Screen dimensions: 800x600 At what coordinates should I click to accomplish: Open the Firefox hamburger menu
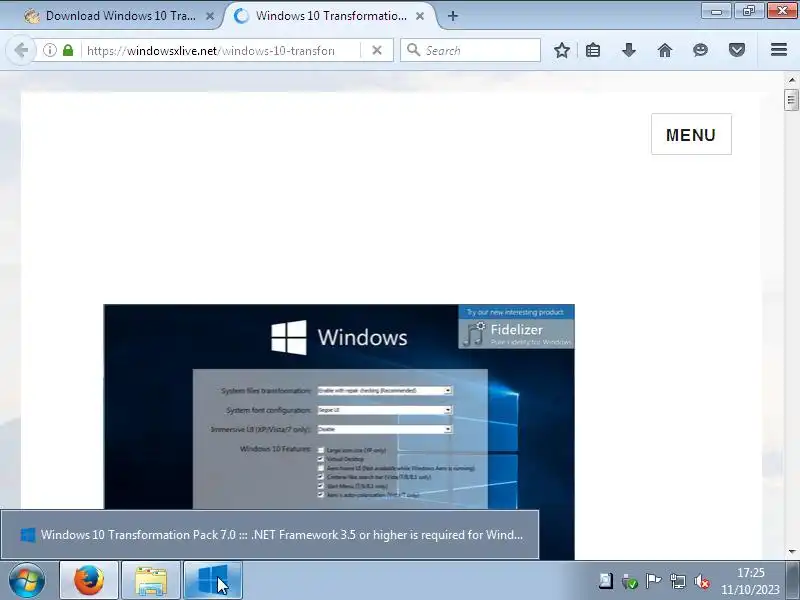pyautogui.click(x=779, y=49)
